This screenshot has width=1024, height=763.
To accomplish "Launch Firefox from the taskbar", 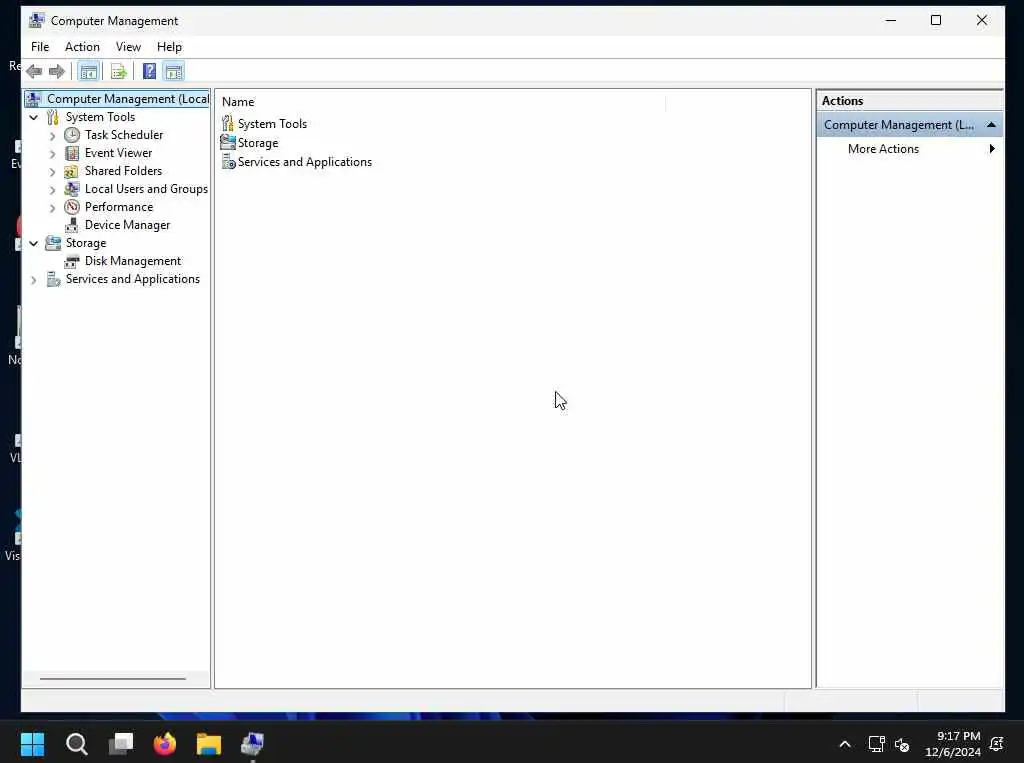I will tap(165, 743).
